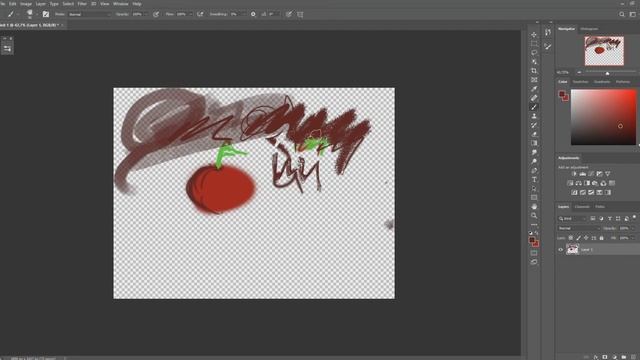Select the Zoom tool

[x=534, y=216]
